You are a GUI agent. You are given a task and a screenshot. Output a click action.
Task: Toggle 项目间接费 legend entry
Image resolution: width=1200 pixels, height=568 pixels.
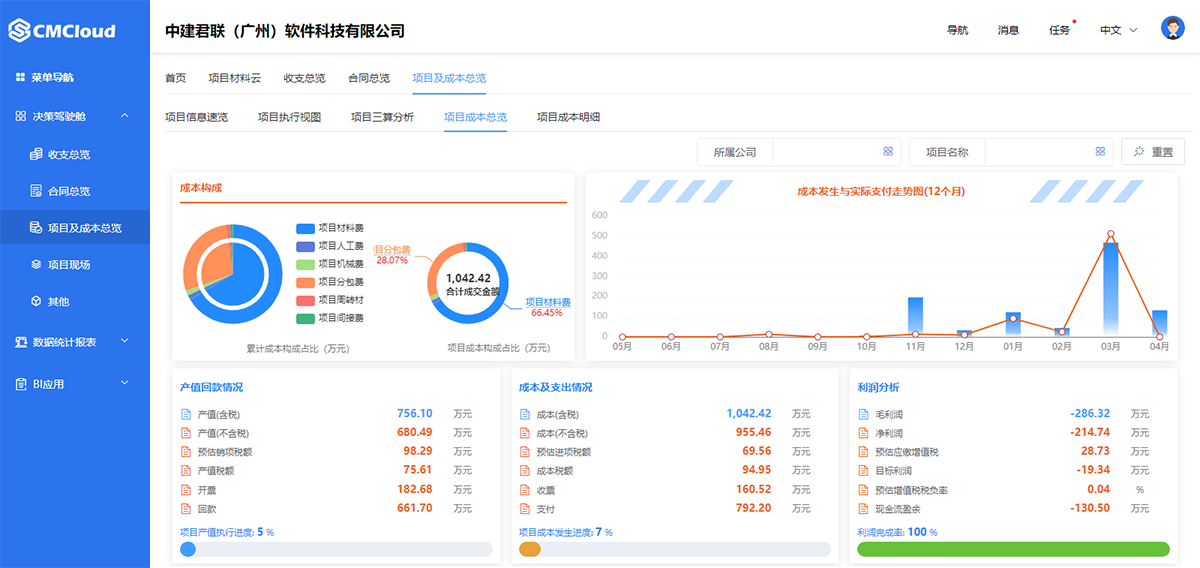pos(330,318)
